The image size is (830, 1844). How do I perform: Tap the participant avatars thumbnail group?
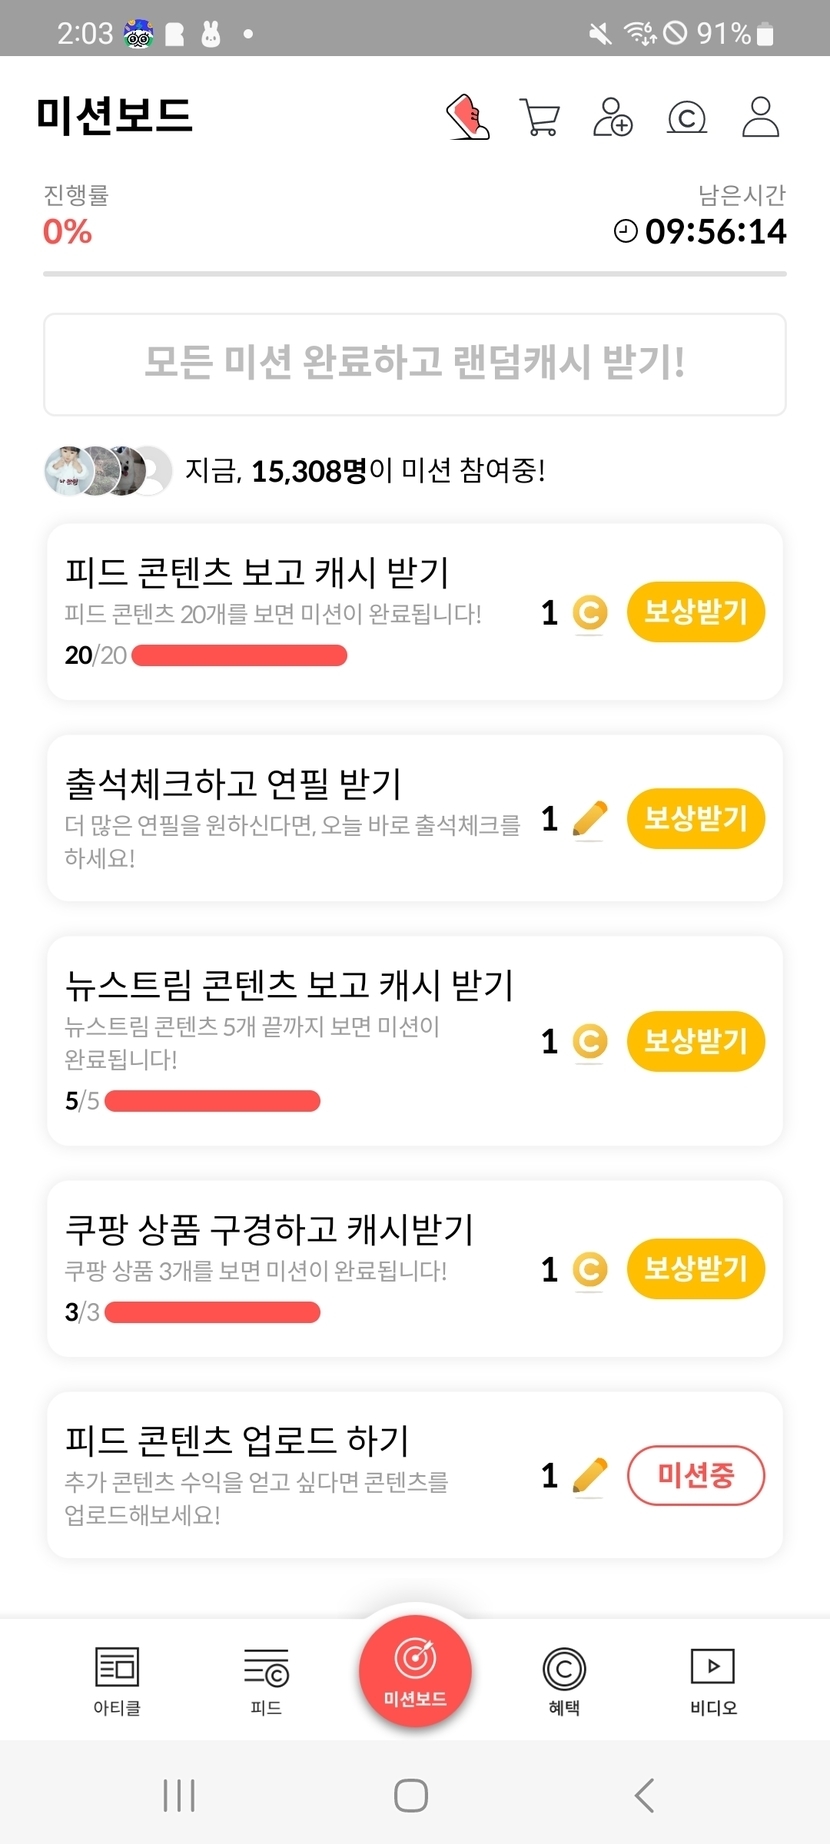(108, 470)
